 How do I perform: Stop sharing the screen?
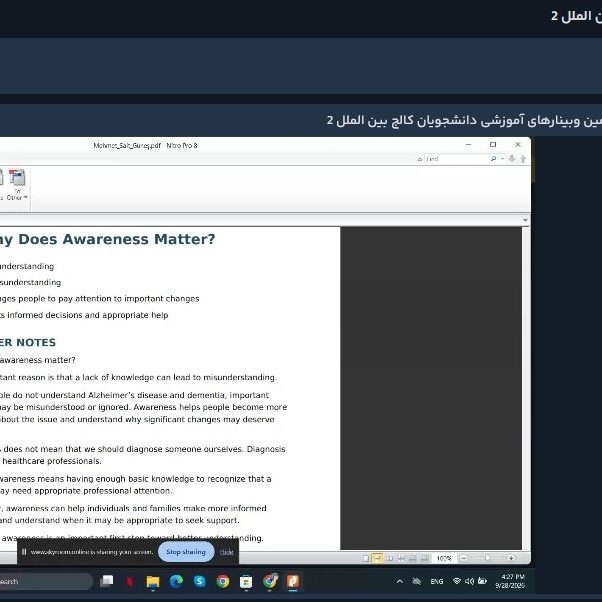click(186, 552)
